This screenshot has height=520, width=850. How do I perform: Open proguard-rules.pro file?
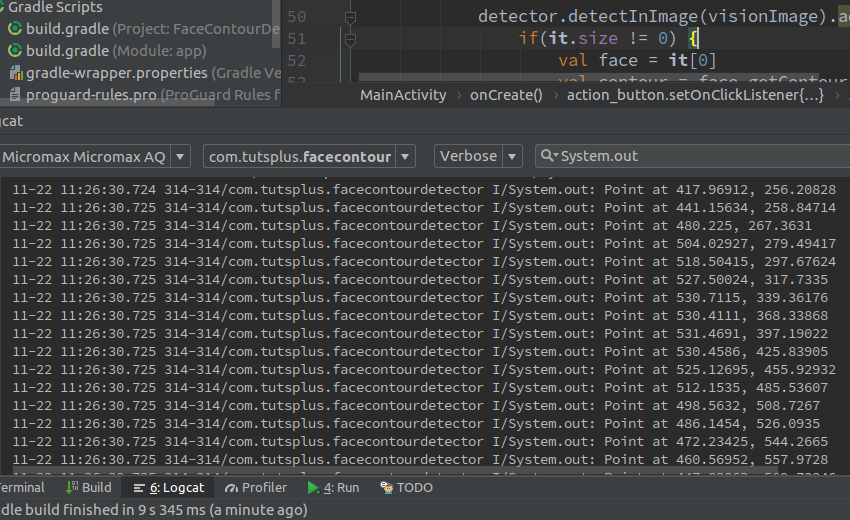(x=145, y=95)
